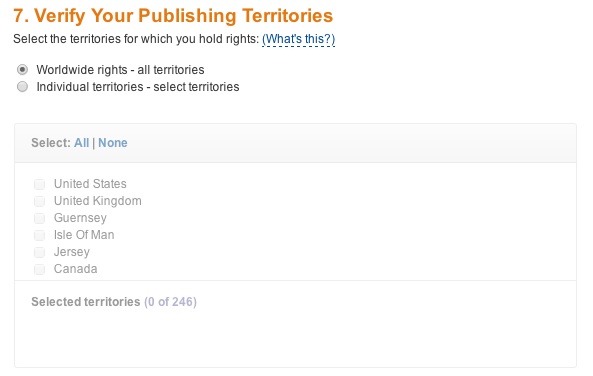Image resolution: width=593 pixels, height=376 pixels.
Task: Click the United States label text
Action: tap(90, 184)
